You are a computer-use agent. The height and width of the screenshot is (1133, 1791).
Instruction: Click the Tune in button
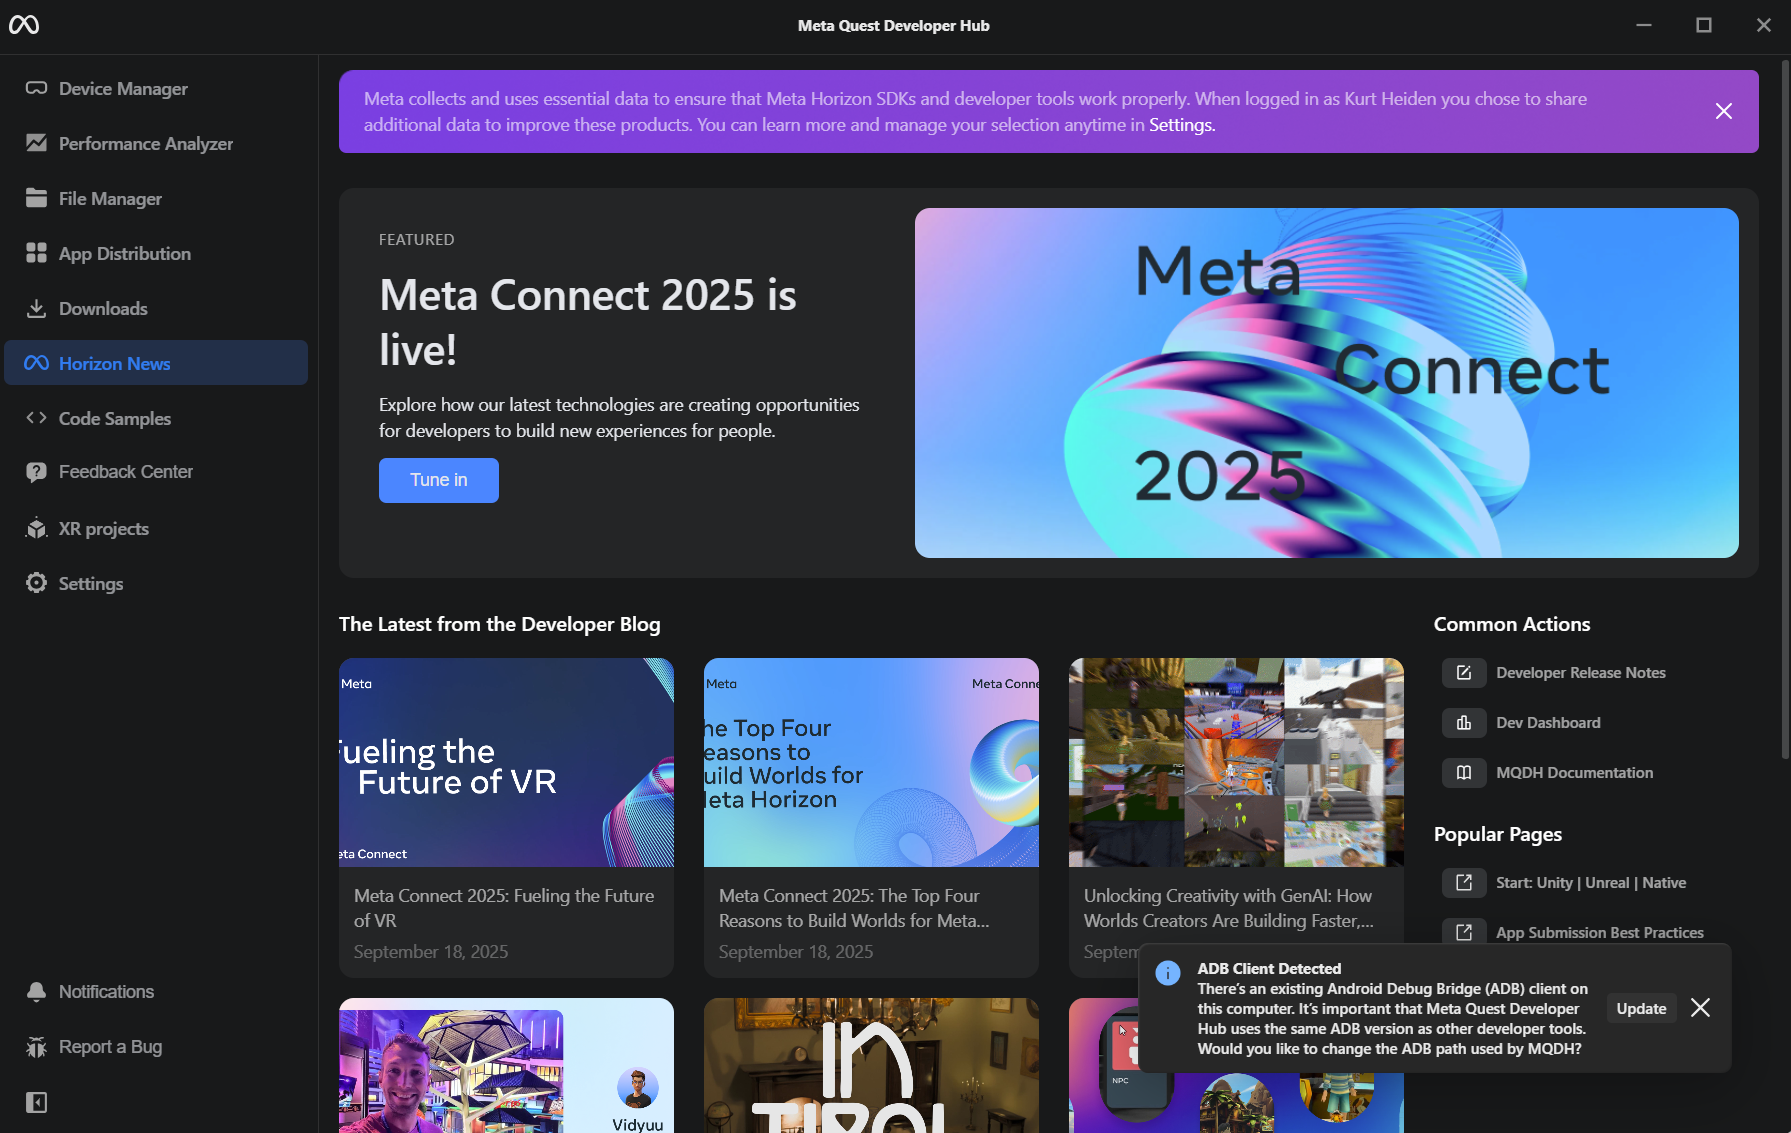pos(439,480)
